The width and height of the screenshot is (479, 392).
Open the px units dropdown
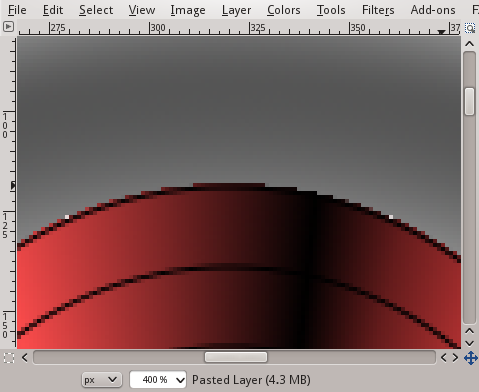(101, 380)
